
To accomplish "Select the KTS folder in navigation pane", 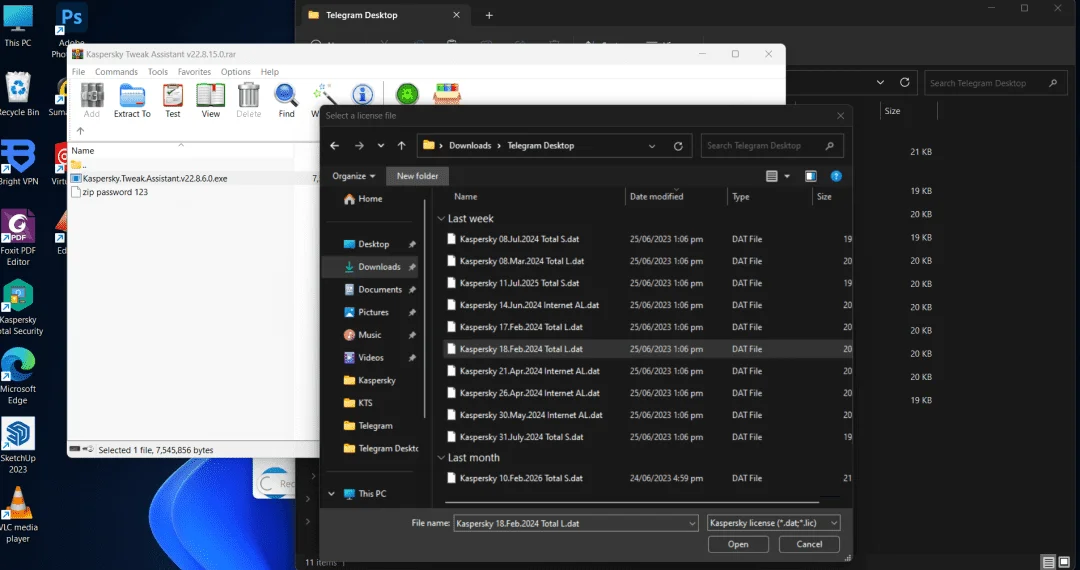I will pos(366,403).
